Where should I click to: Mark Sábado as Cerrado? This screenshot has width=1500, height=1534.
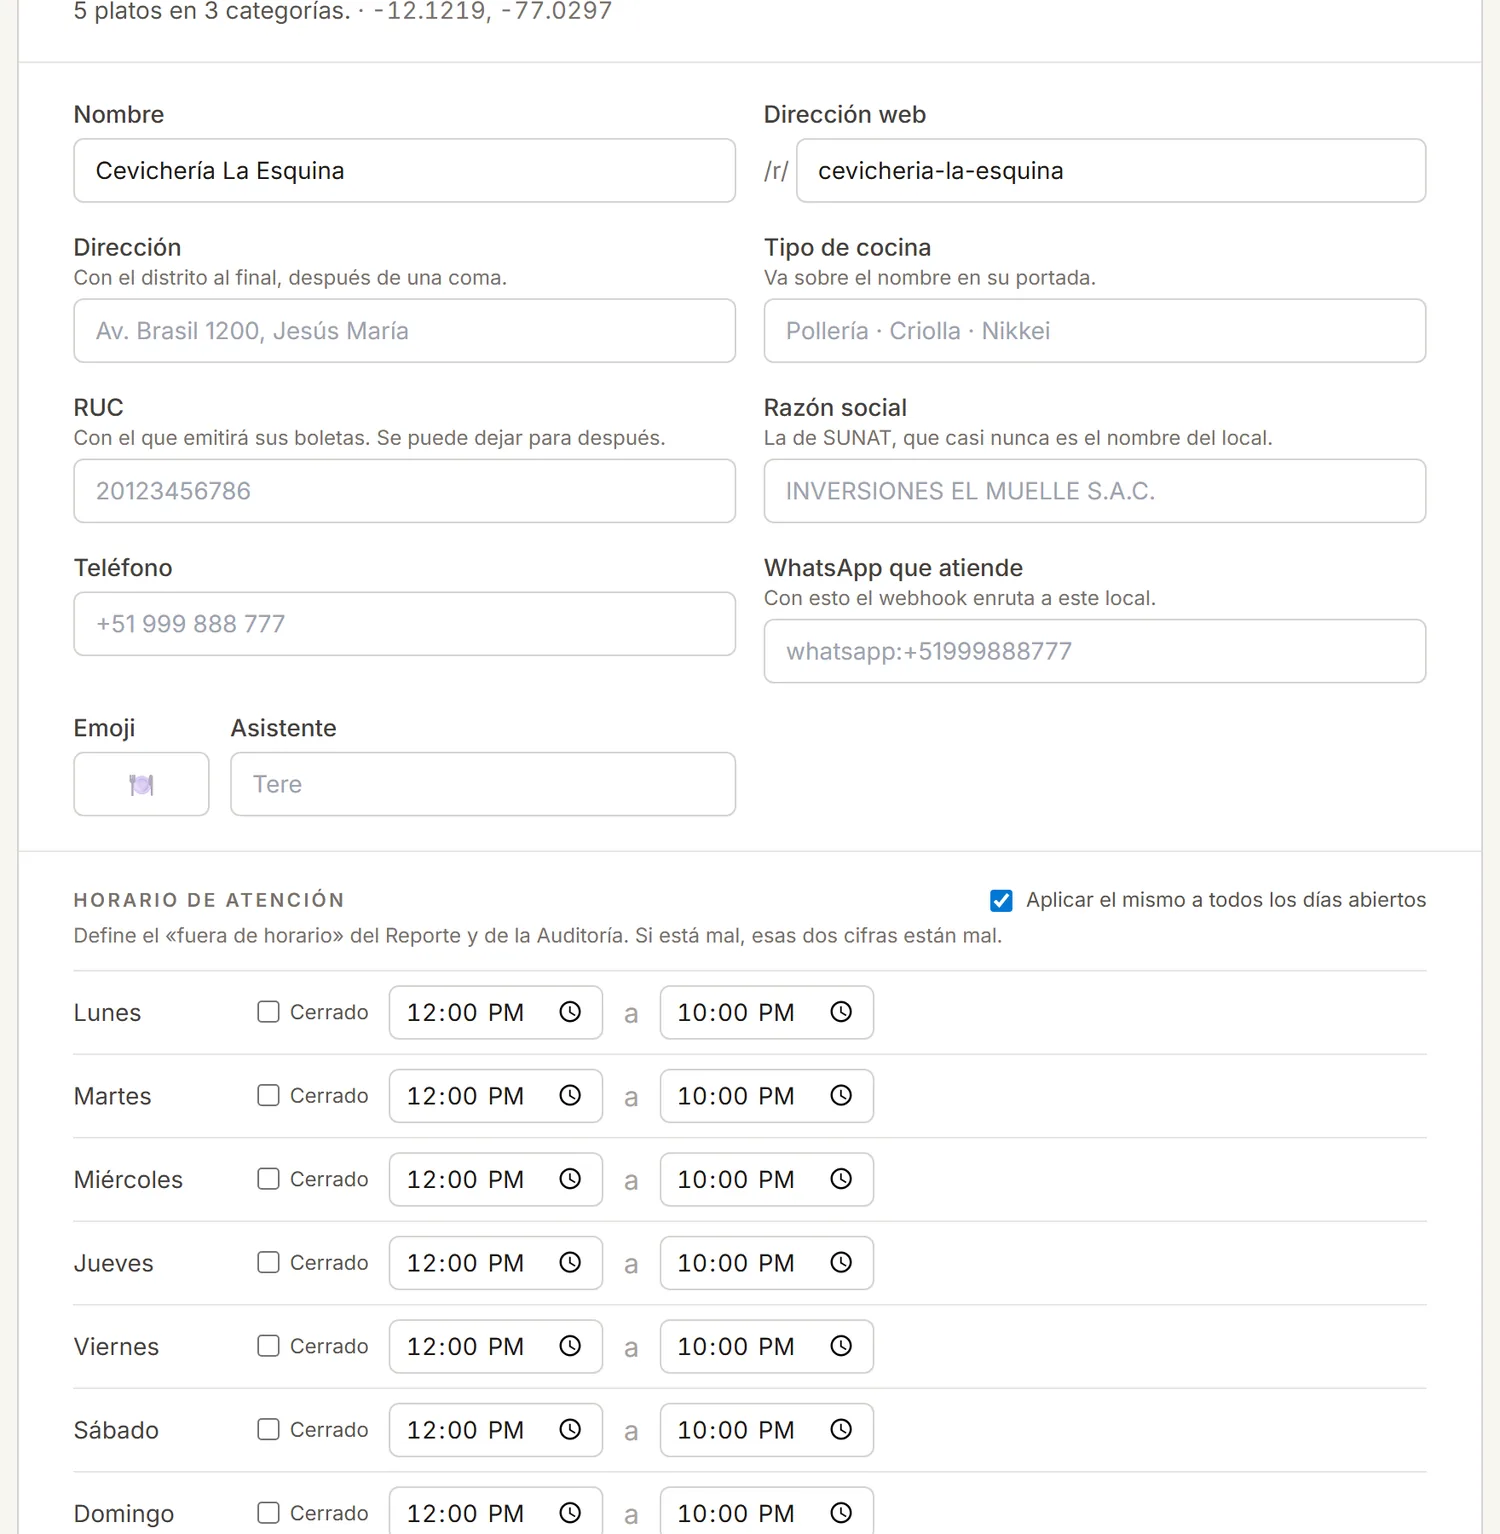tap(268, 1430)
